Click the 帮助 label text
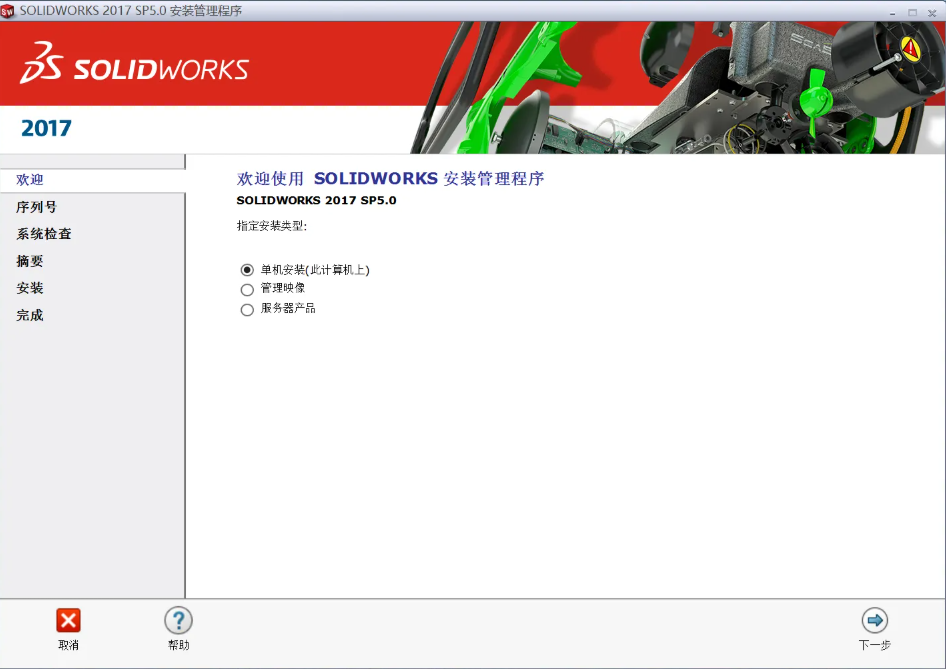The image size is (946, 669). tap(179, 645)
